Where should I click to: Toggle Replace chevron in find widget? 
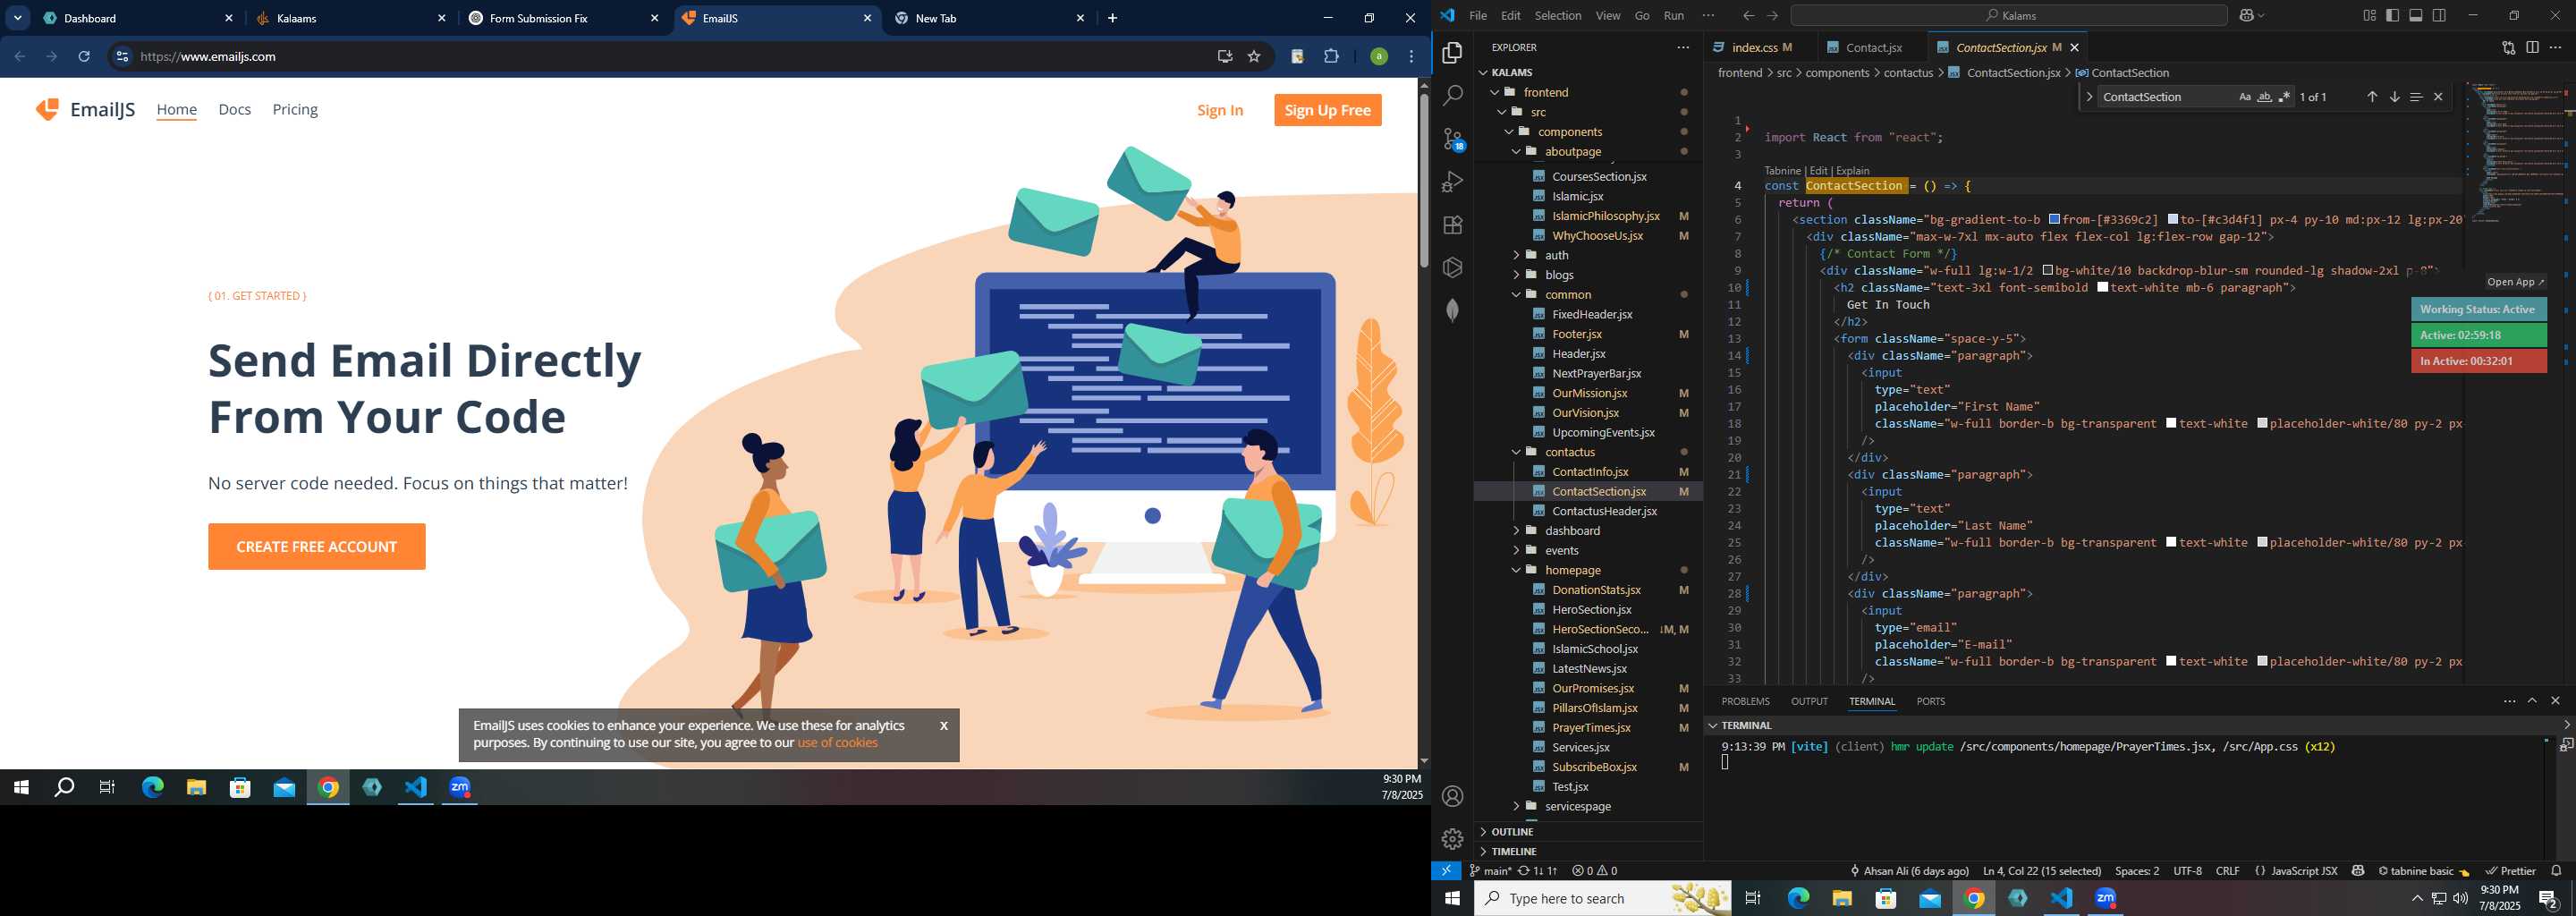(x=2089, y=97)
